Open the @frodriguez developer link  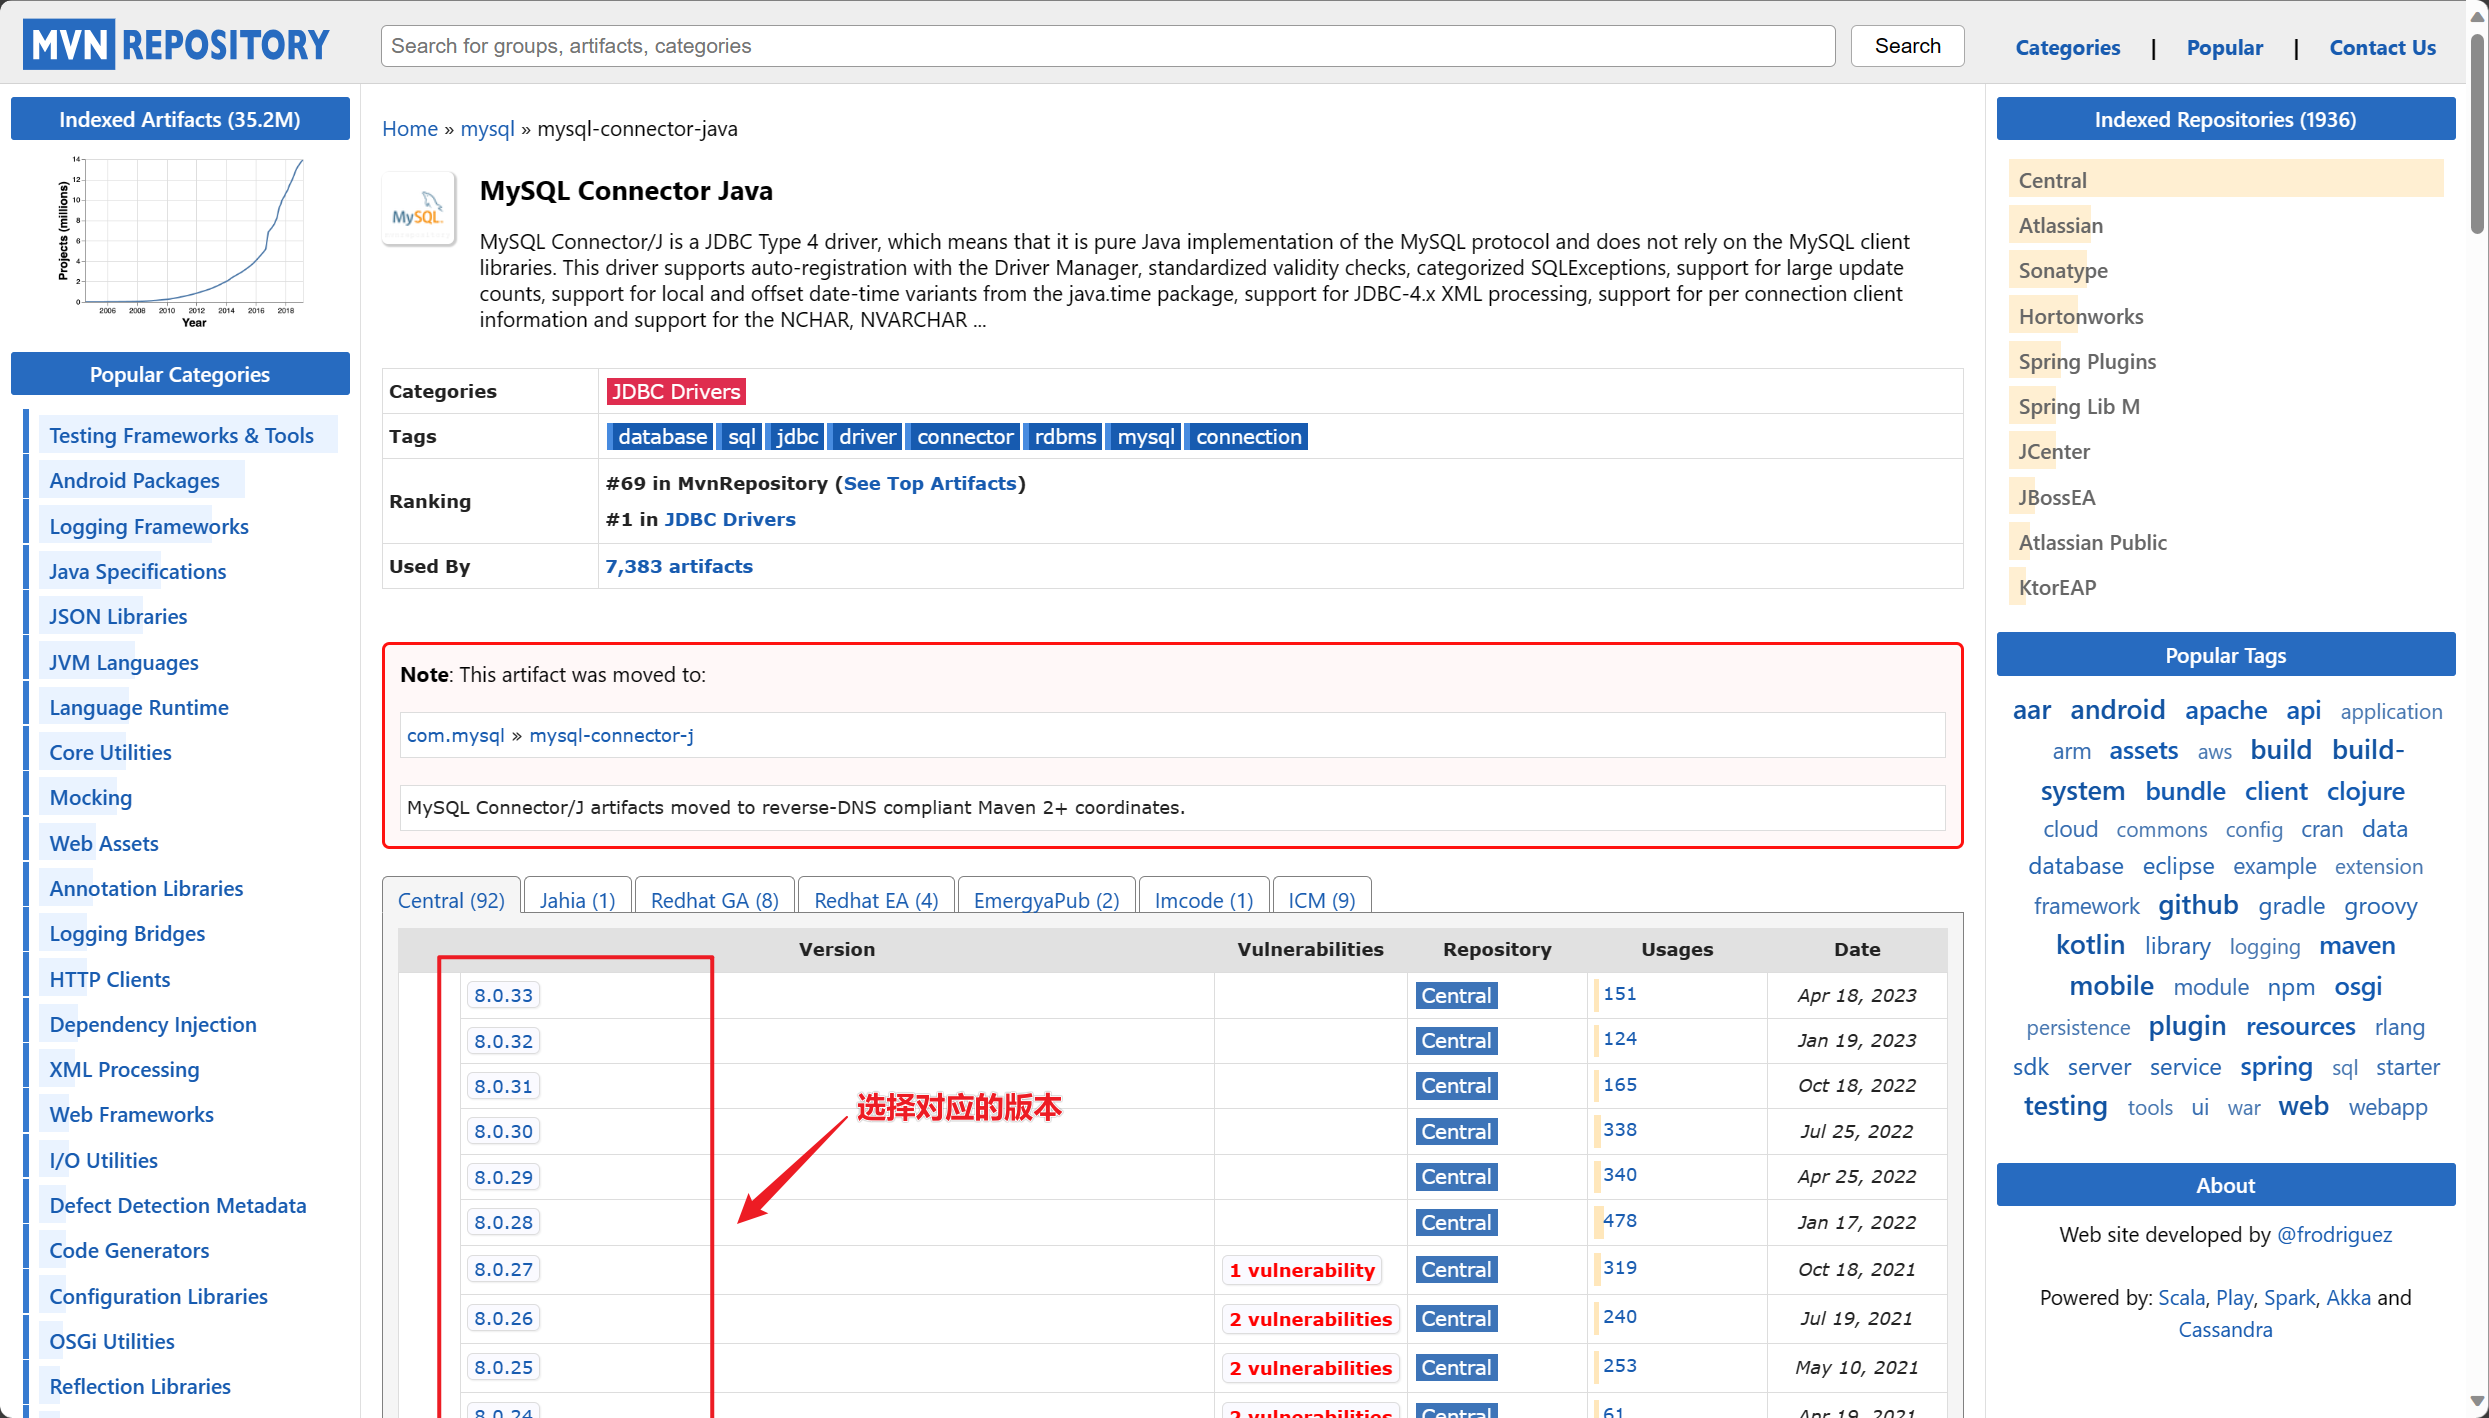tap(2334, 1234)
